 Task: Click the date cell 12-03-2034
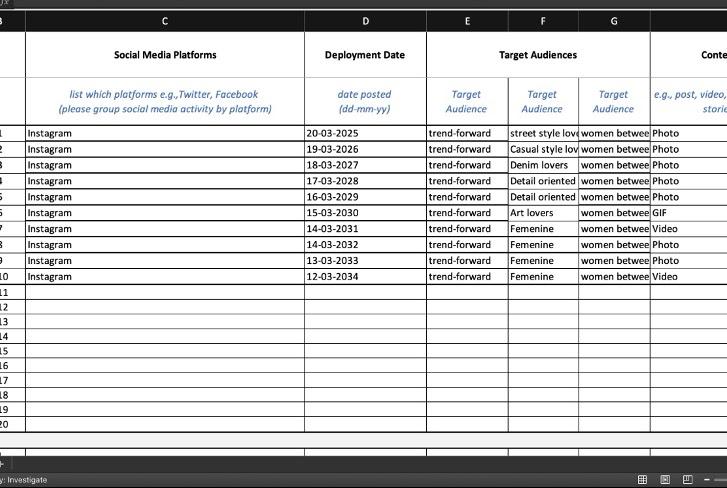coord(365,277)
